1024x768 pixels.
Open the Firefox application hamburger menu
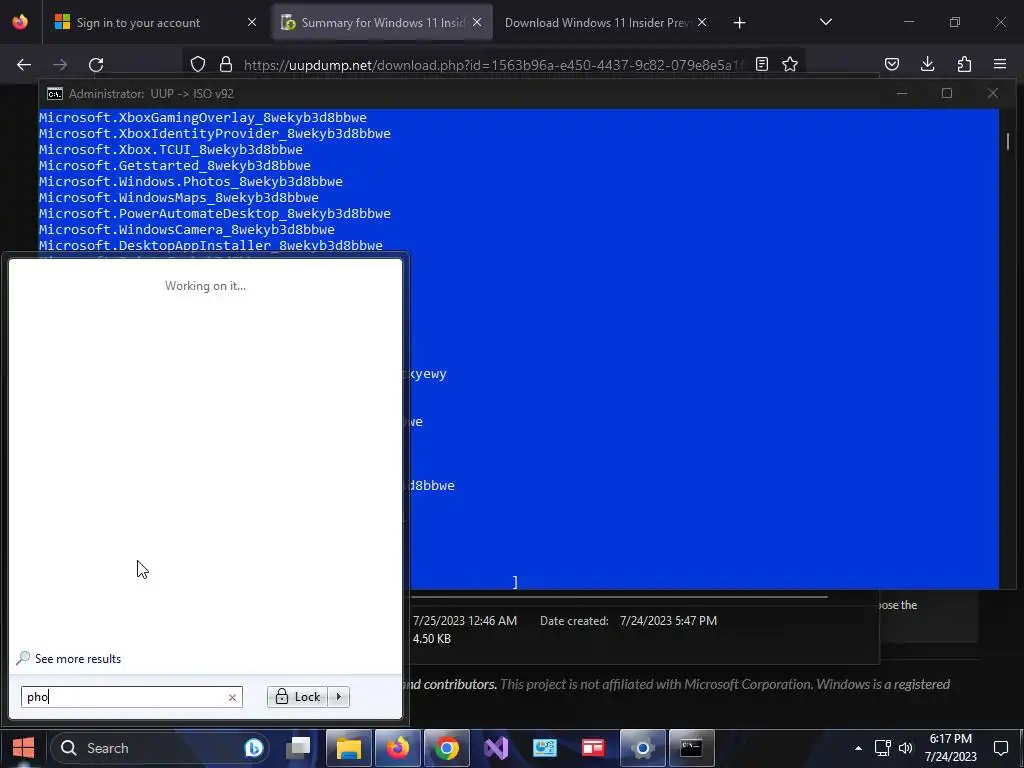point(1000,64)
